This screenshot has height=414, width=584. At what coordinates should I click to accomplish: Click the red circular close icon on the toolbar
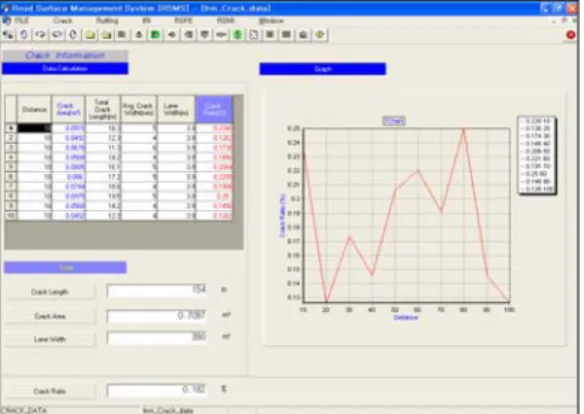(x=571, y=35)
